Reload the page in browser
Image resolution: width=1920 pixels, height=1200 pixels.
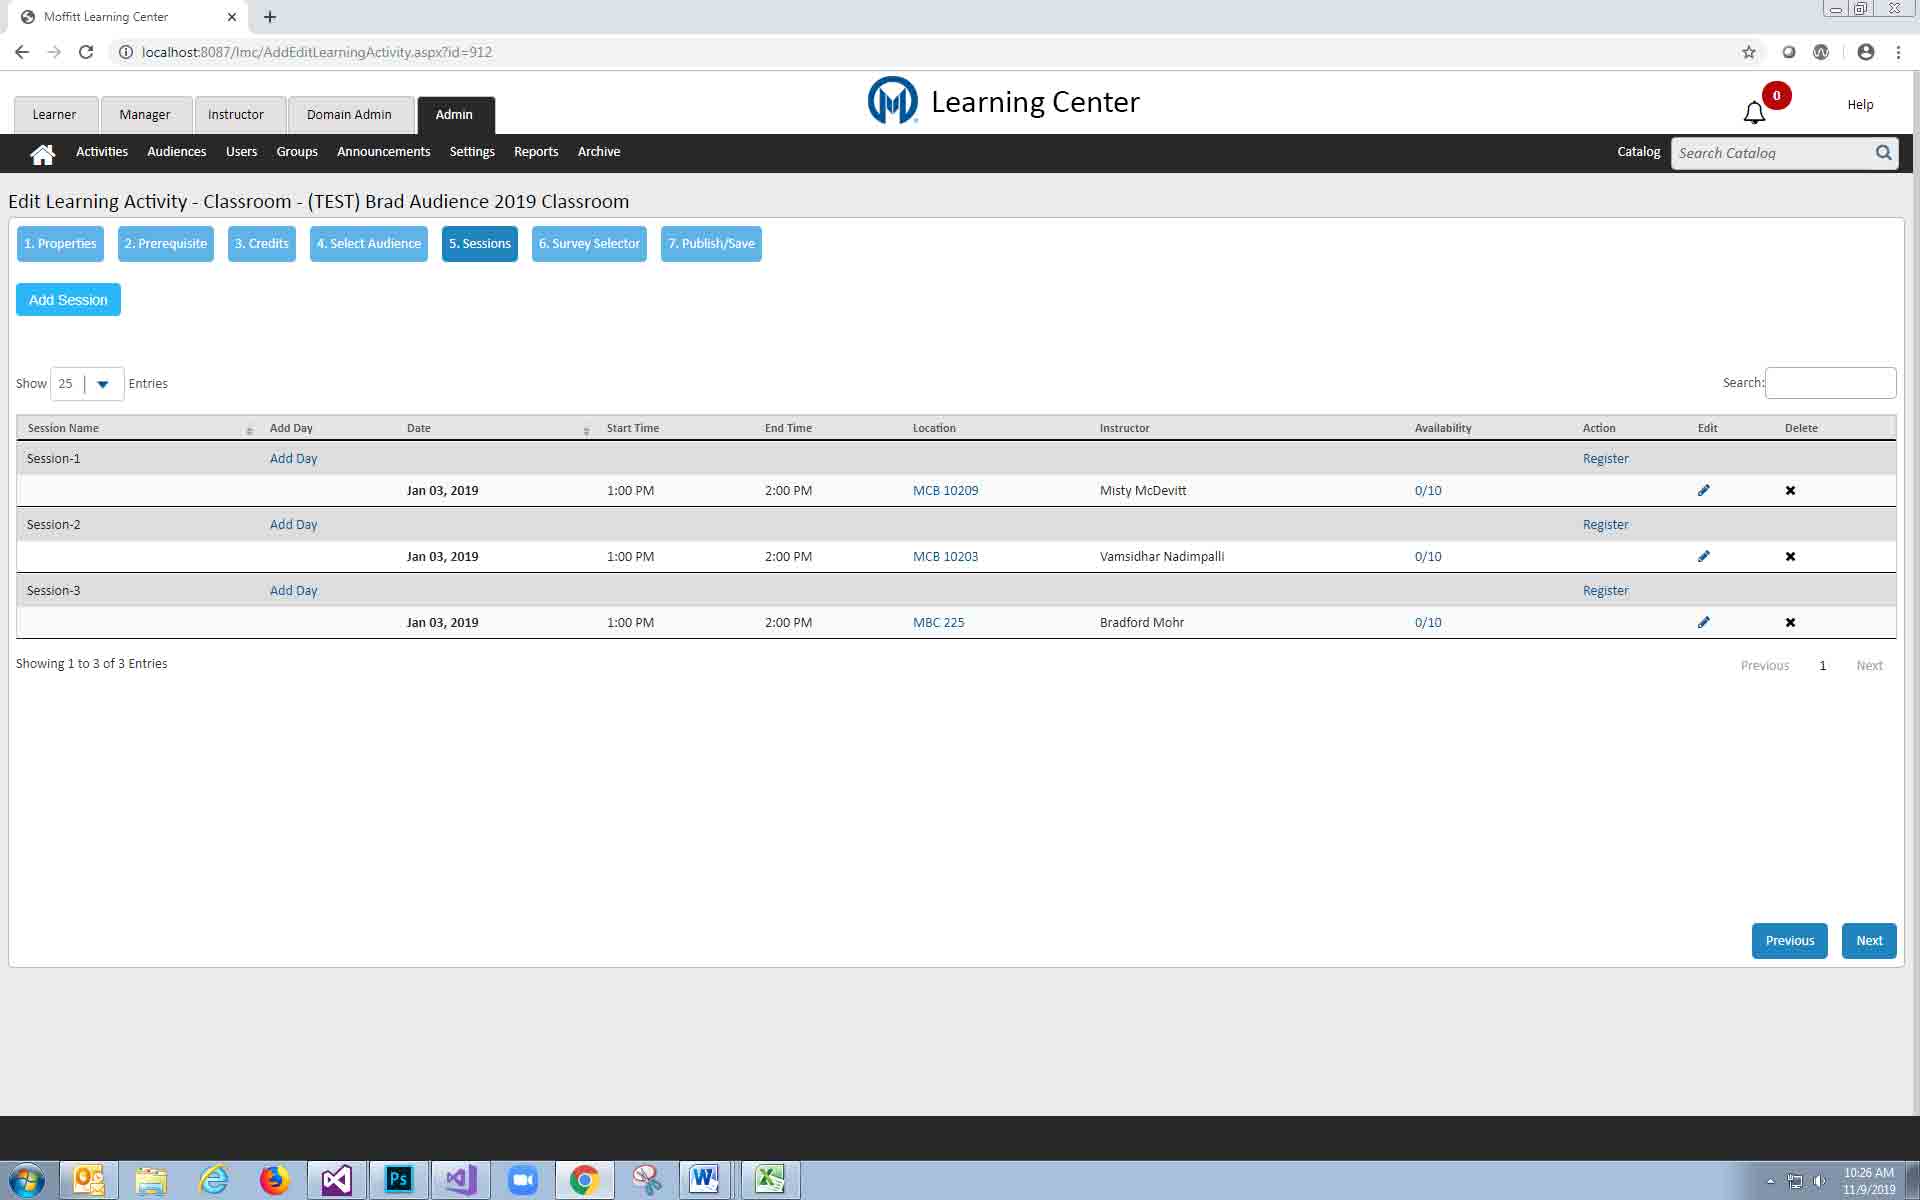(86, 52)
